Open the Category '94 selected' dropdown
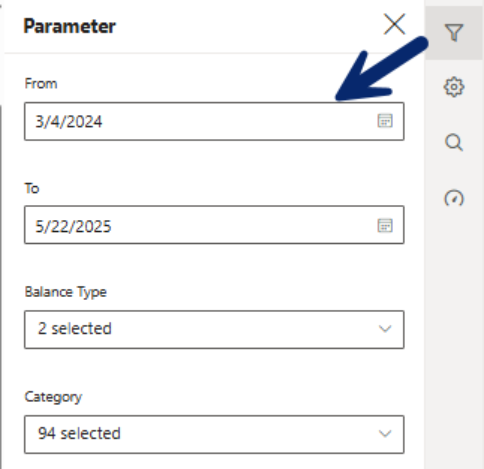Screen dimensions: 484x469 pyautogui.click(x=214, y=434)
